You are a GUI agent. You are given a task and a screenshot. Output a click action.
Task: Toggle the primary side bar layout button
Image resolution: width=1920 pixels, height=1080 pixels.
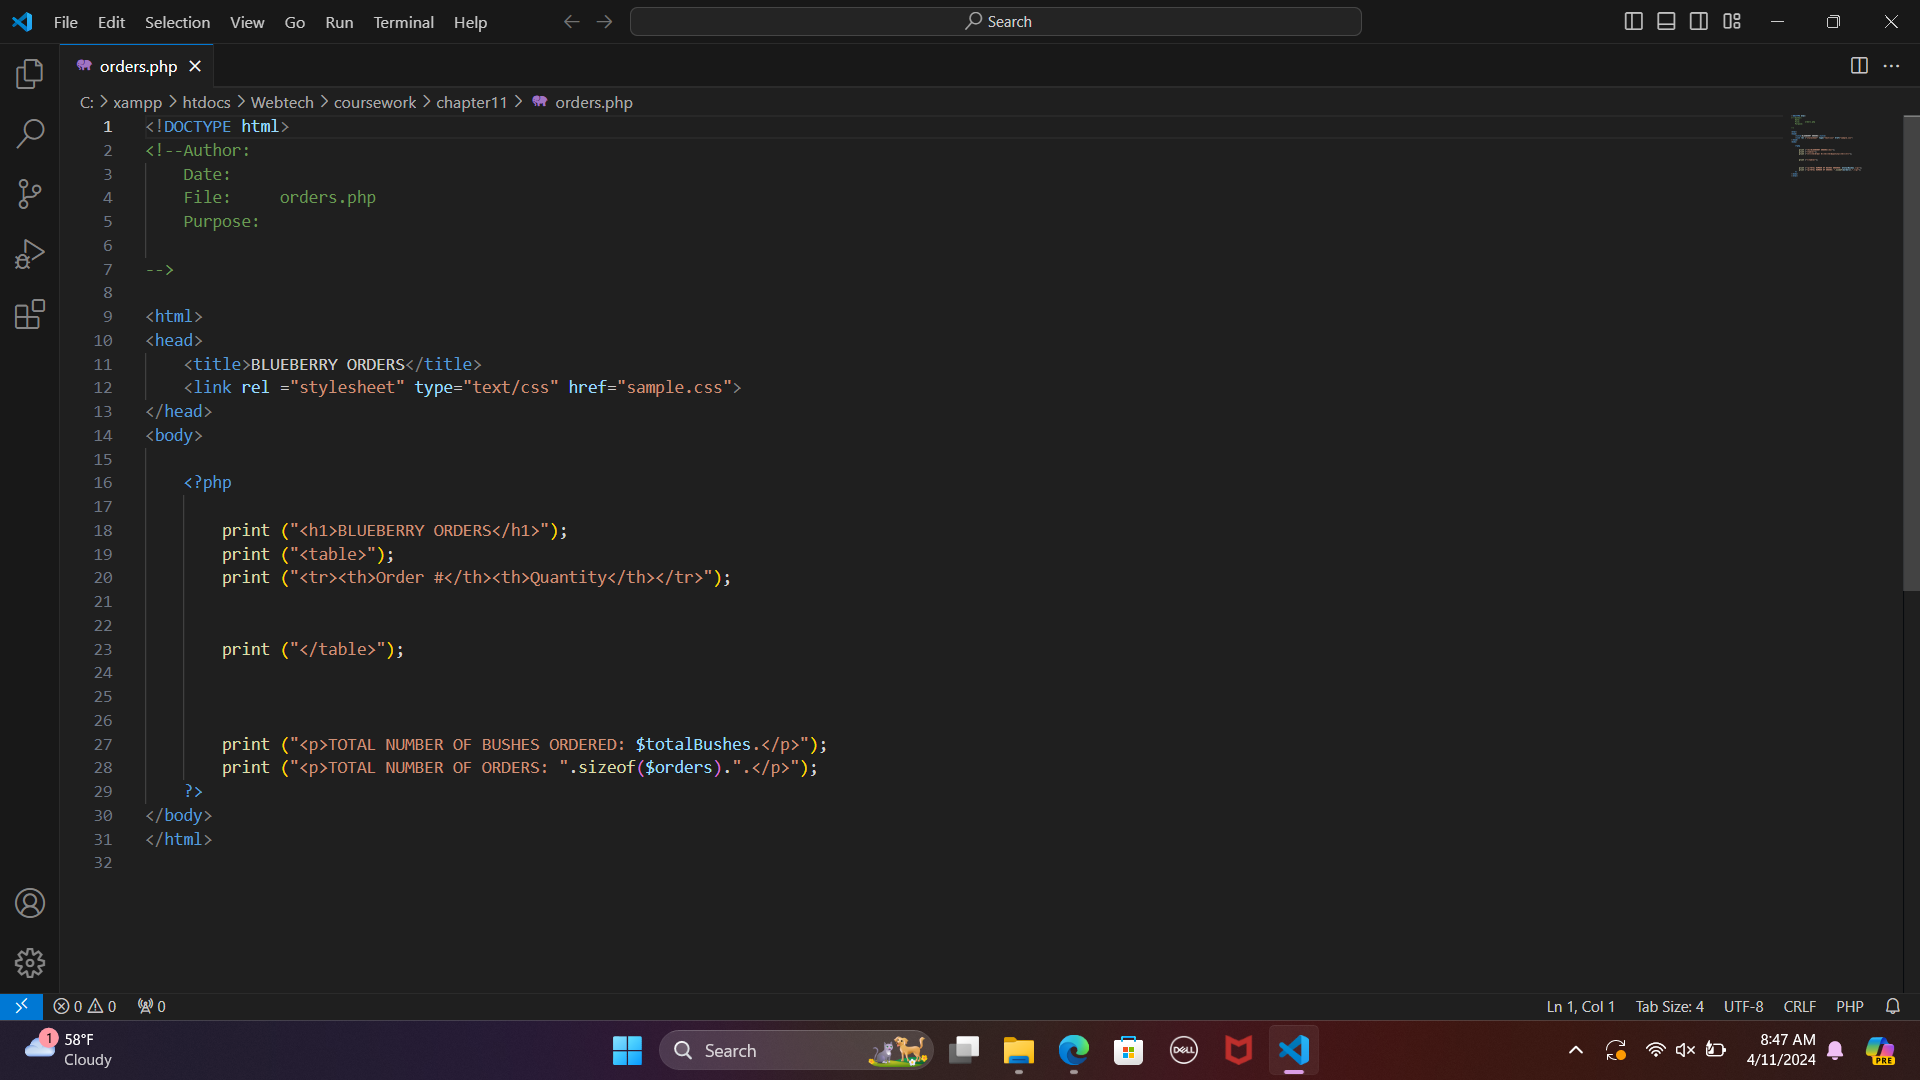tap(1633, 22)
